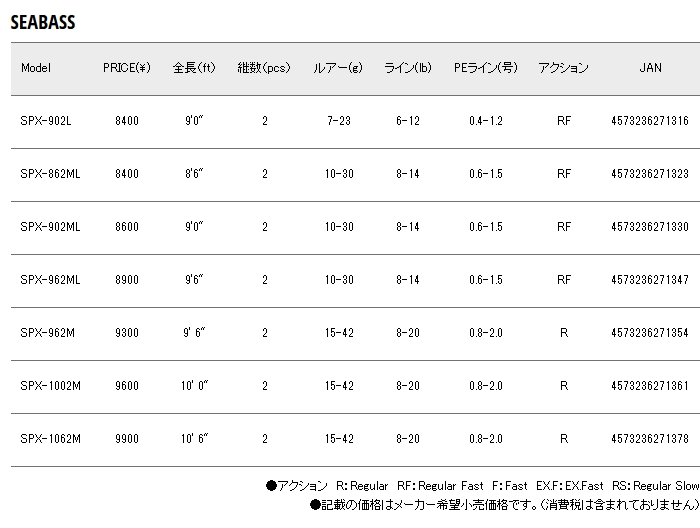Select model SPX-902ML cell
Viewport: 700px width, 528px height.
(x=50, y=227)
